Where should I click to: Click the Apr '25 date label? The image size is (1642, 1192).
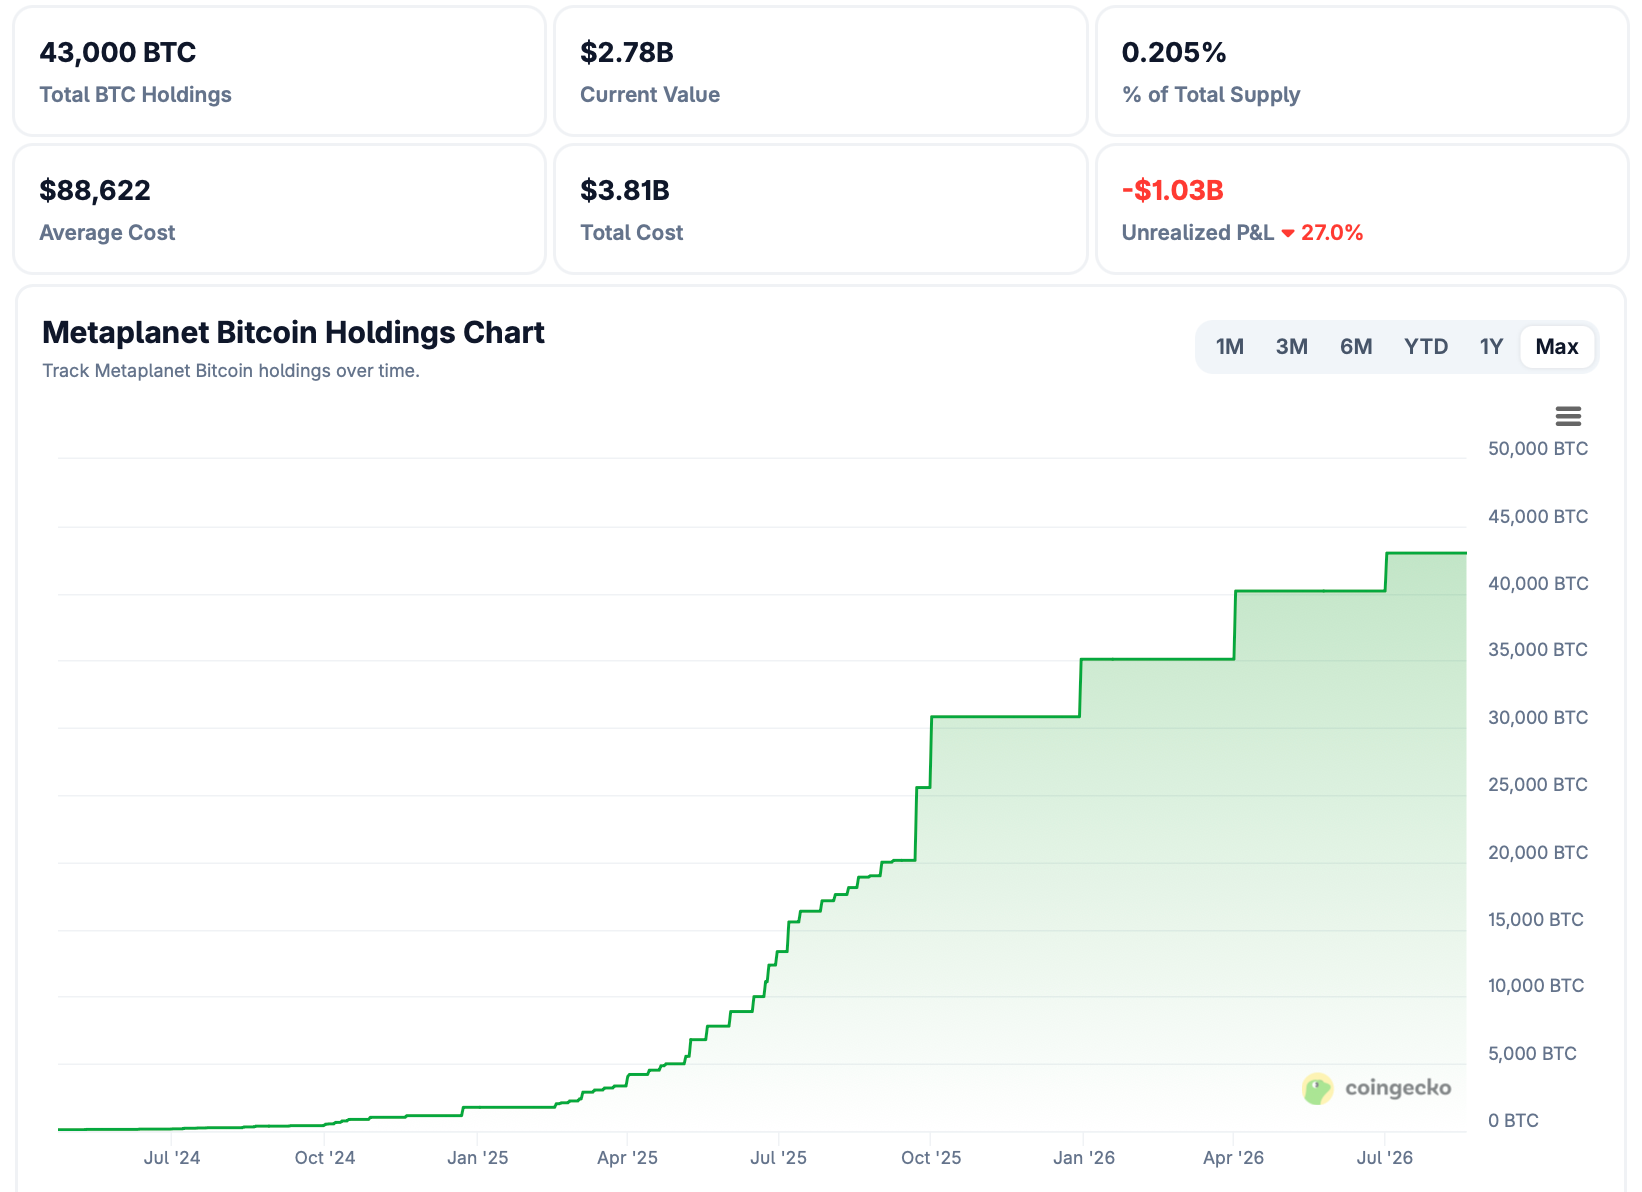(x=627, y=1158)
